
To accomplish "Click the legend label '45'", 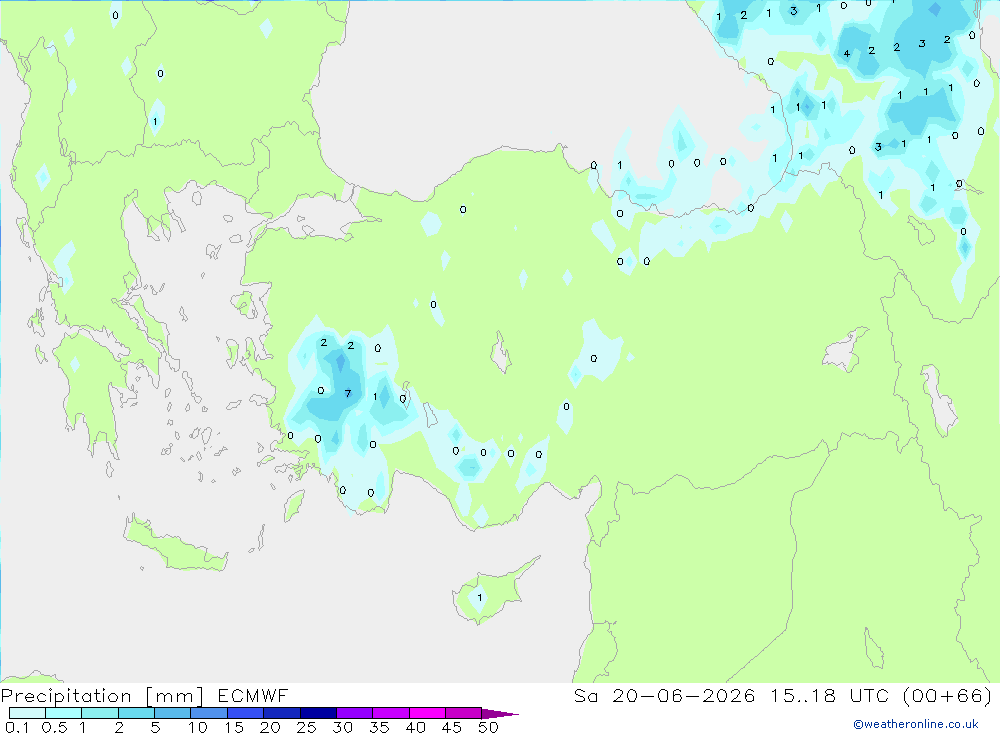I will [x=452, y=727].
